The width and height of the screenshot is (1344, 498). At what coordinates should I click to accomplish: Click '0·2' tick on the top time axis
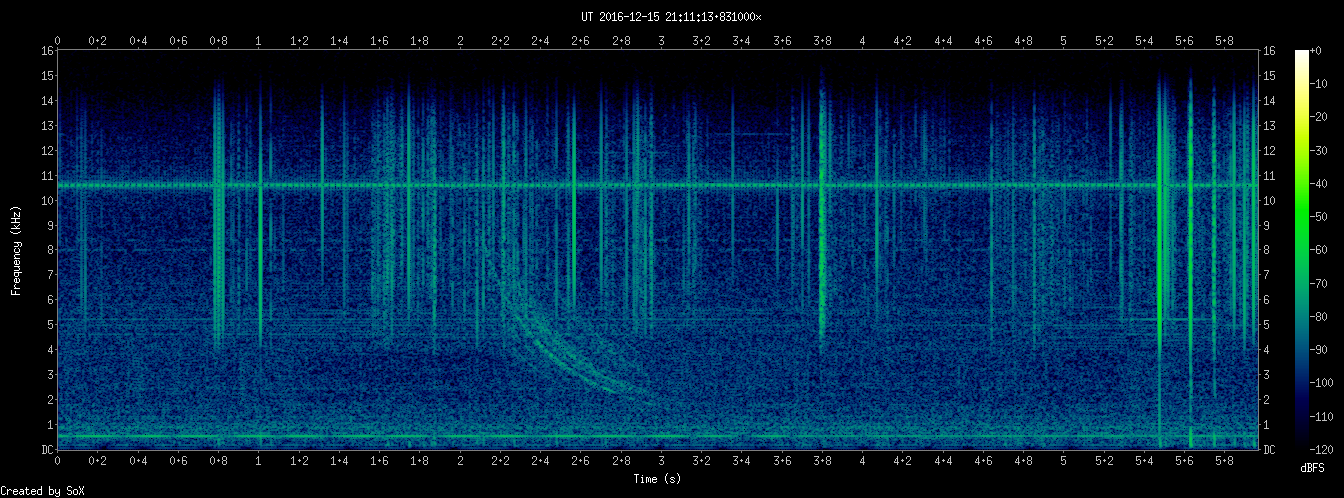[x=98, y=41]
